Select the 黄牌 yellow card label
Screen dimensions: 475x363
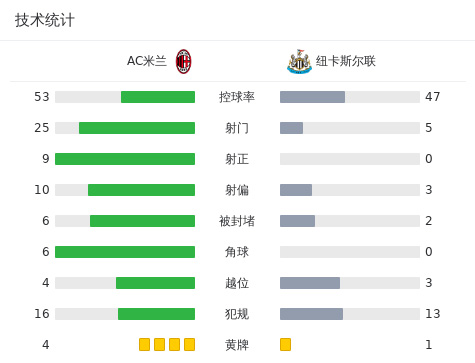(x=237, y=345)
